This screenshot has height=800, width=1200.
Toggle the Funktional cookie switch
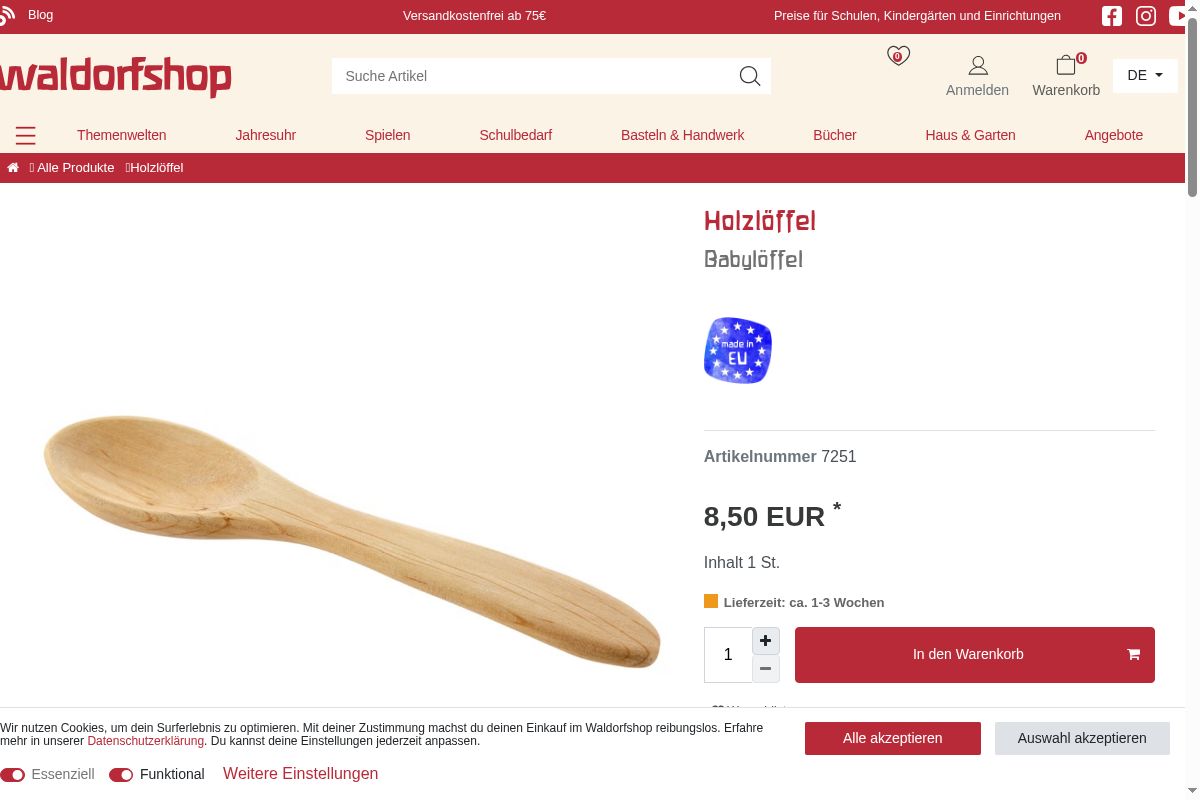click(121, 775)
